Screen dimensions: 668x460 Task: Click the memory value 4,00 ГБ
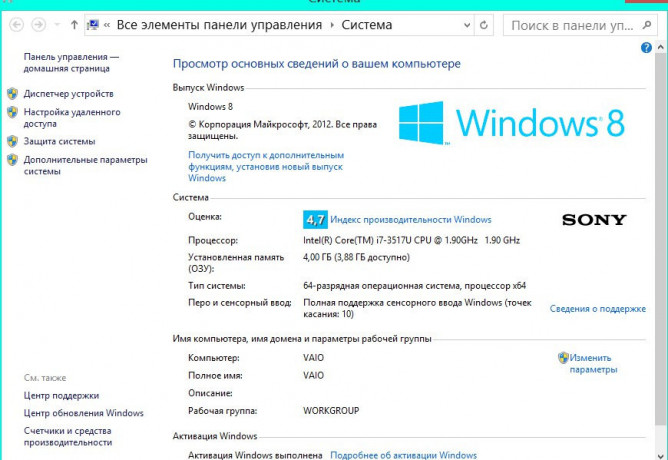357,257
